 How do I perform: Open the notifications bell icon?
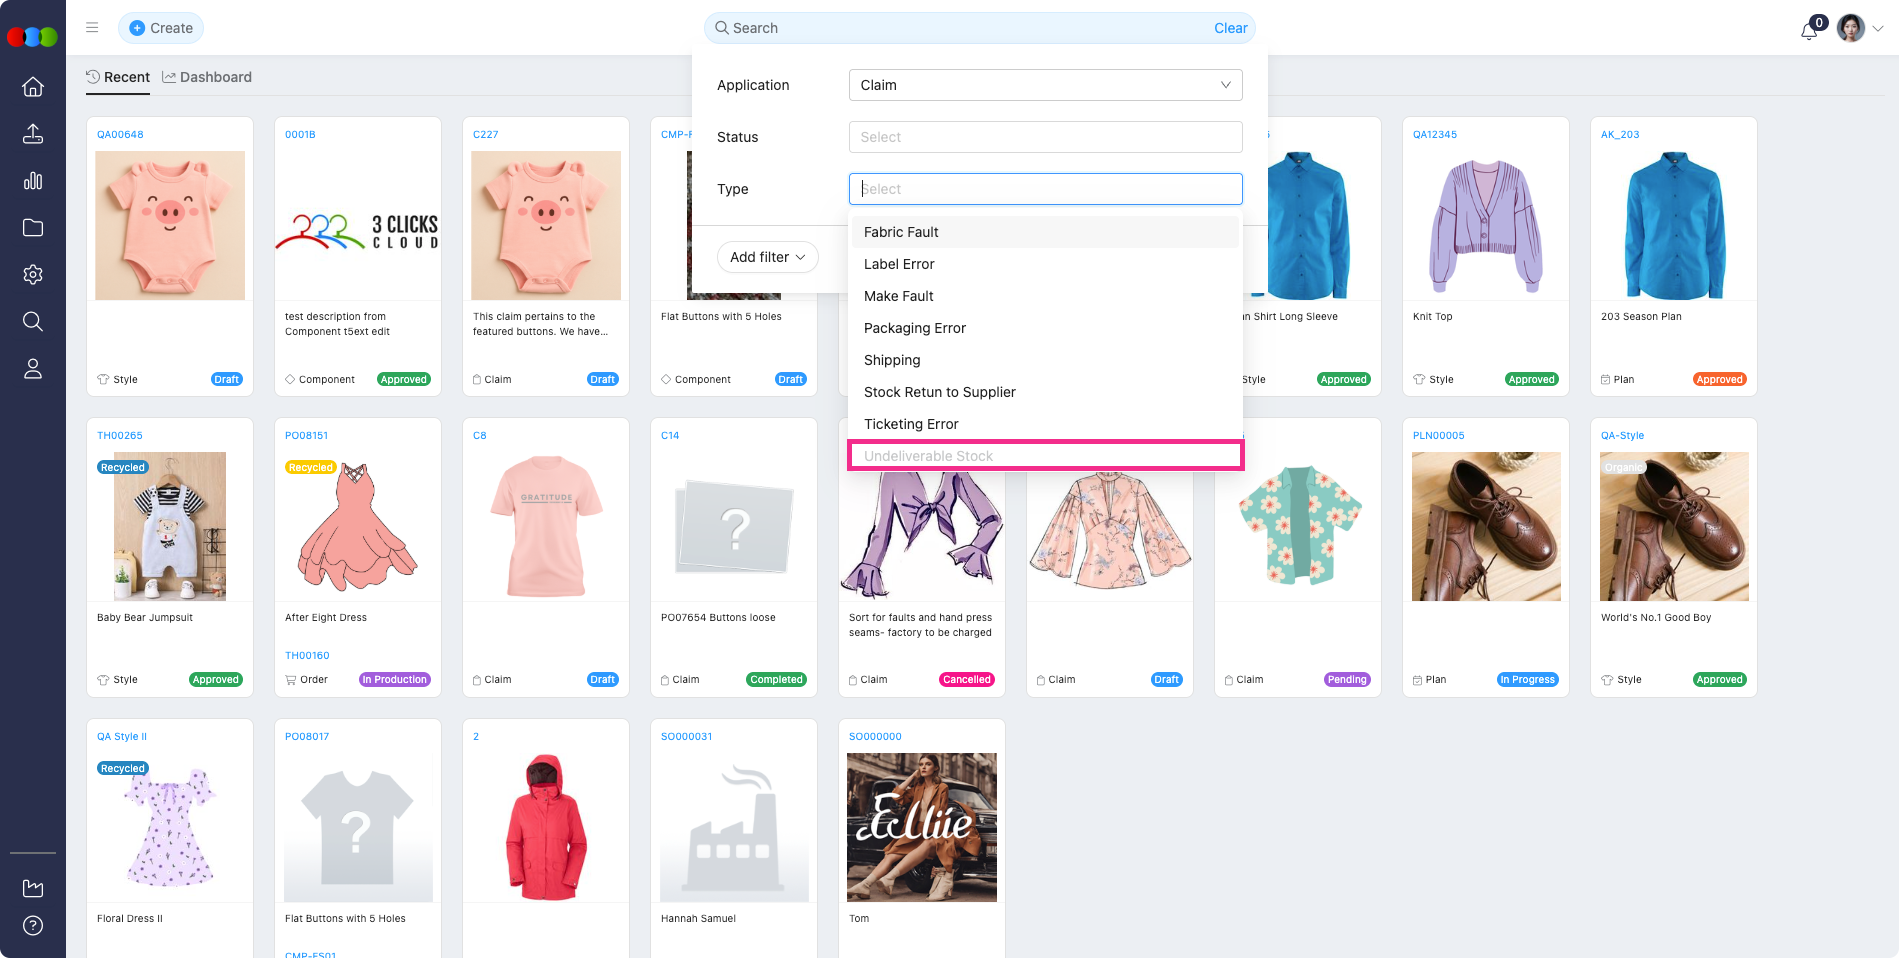1808,30
